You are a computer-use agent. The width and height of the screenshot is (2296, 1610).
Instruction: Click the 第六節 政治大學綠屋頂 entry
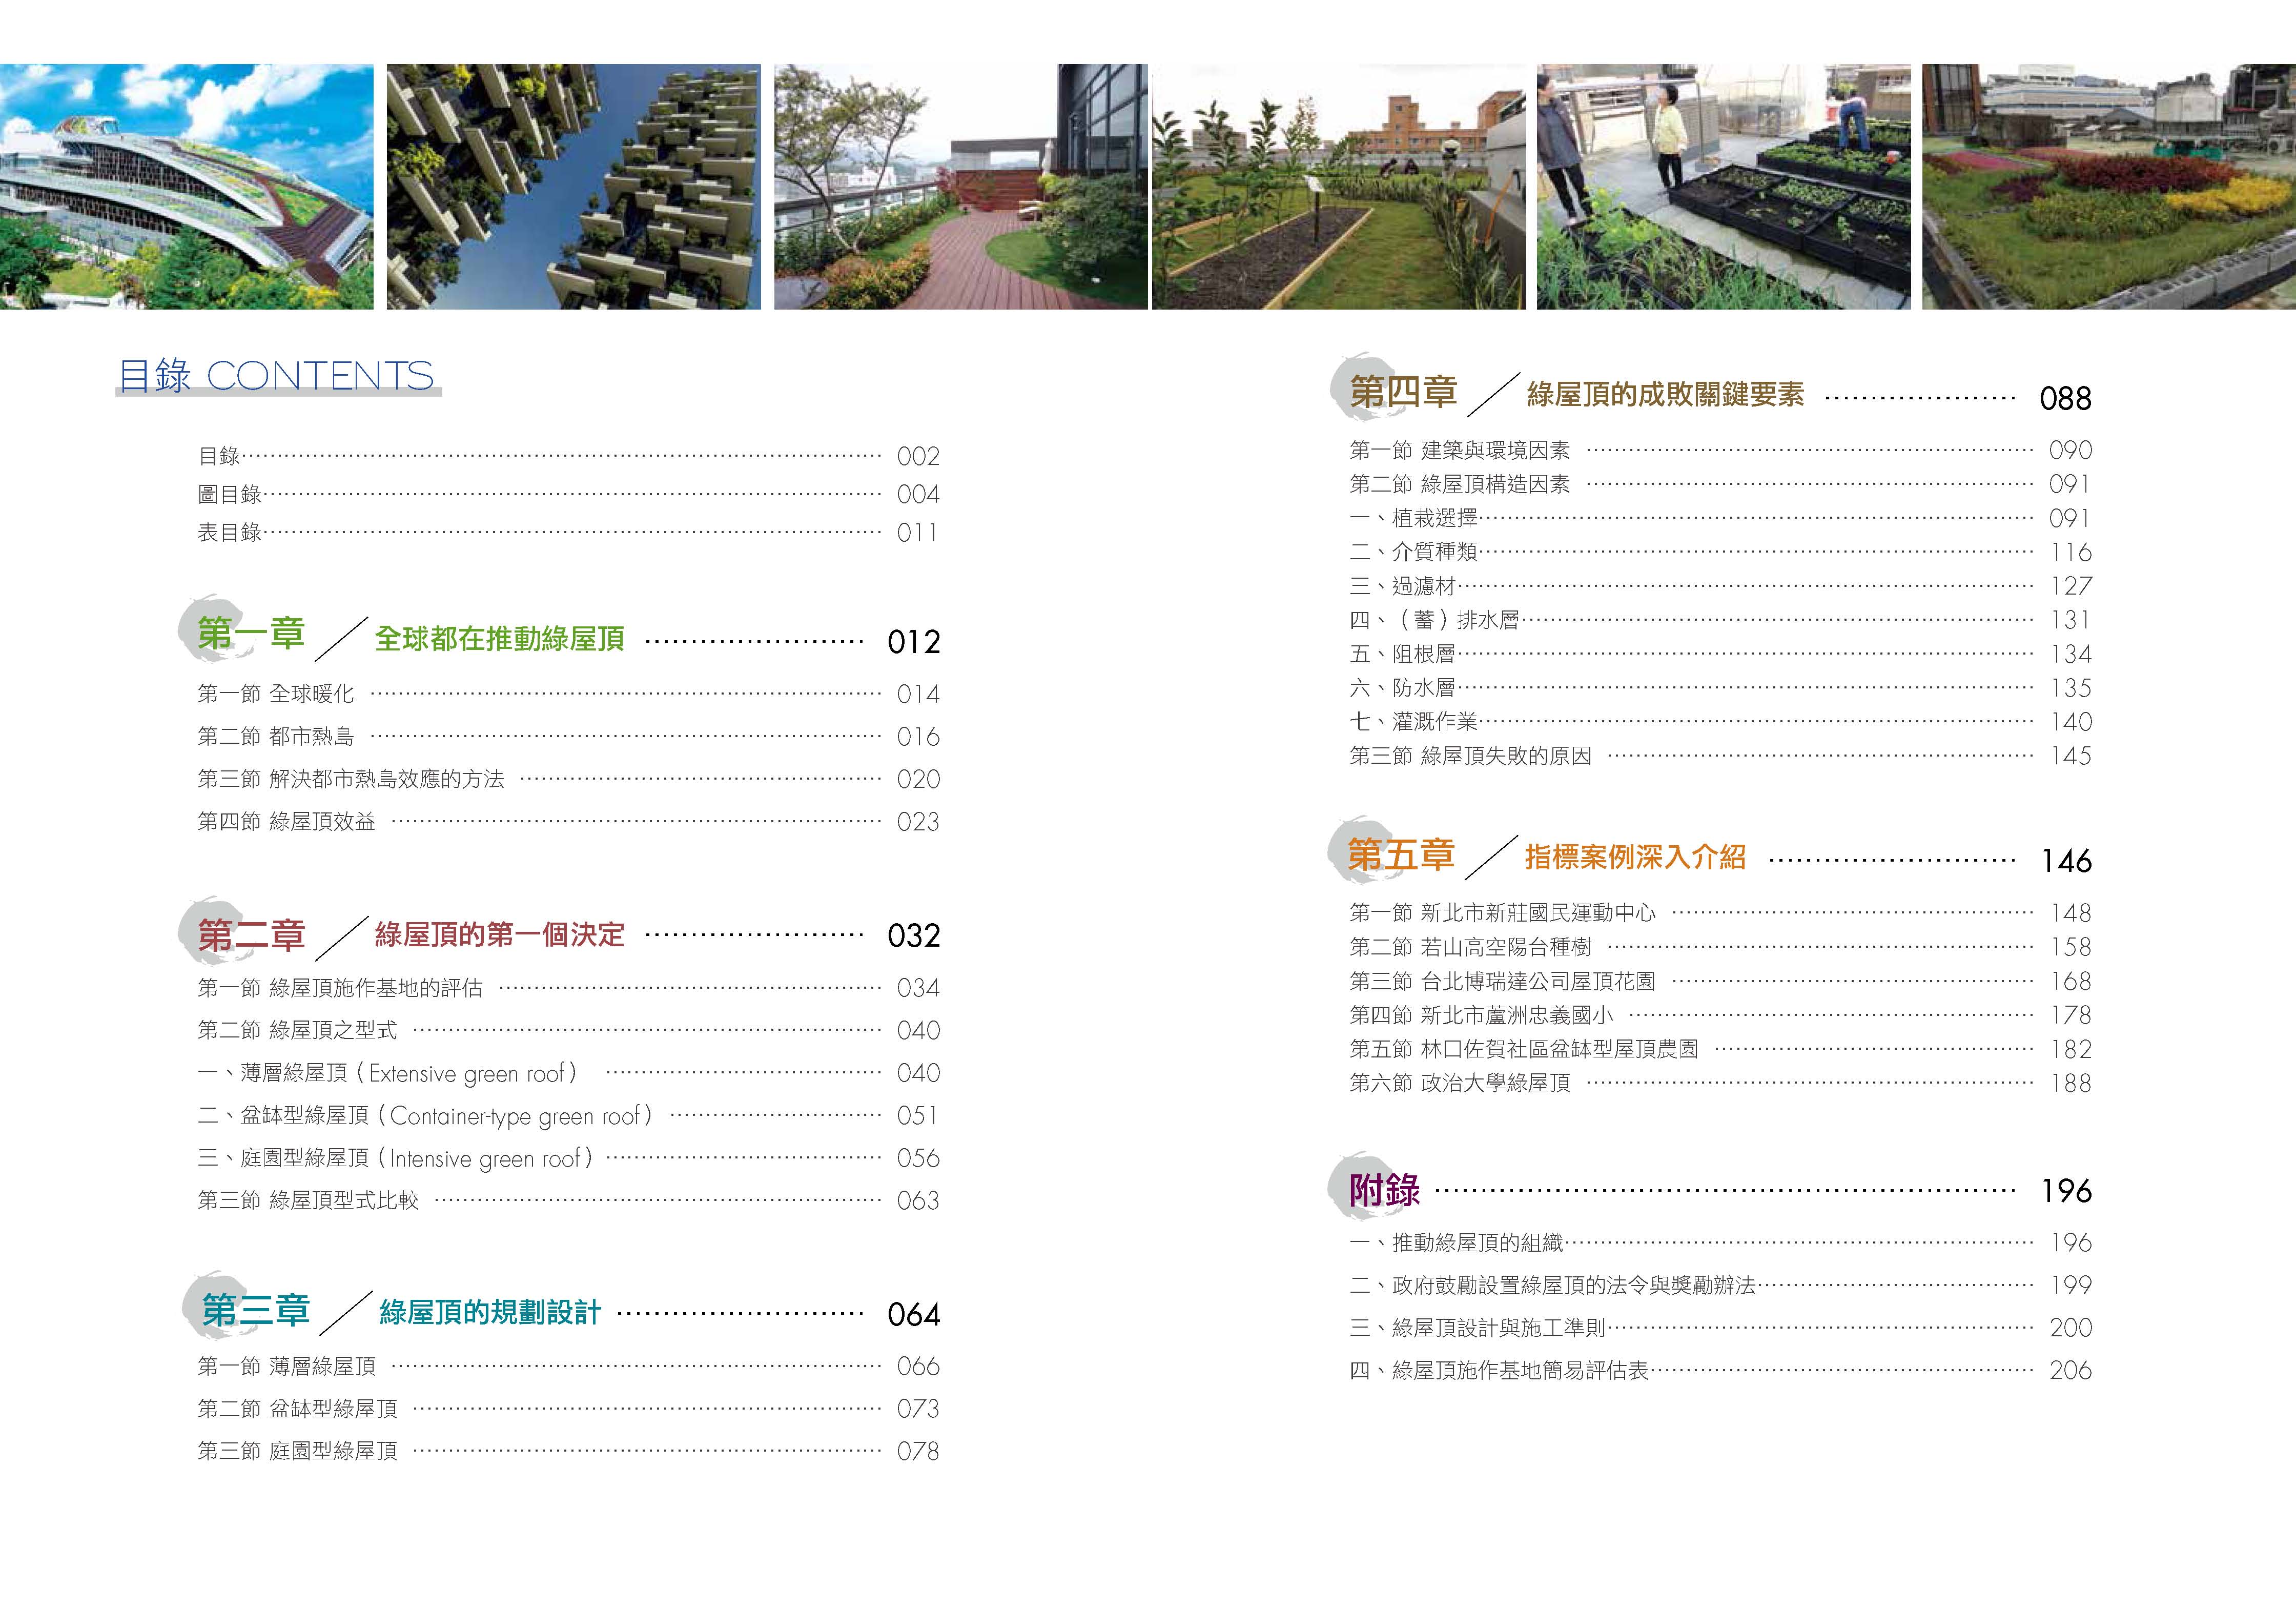click(x=1720, y=1083)
